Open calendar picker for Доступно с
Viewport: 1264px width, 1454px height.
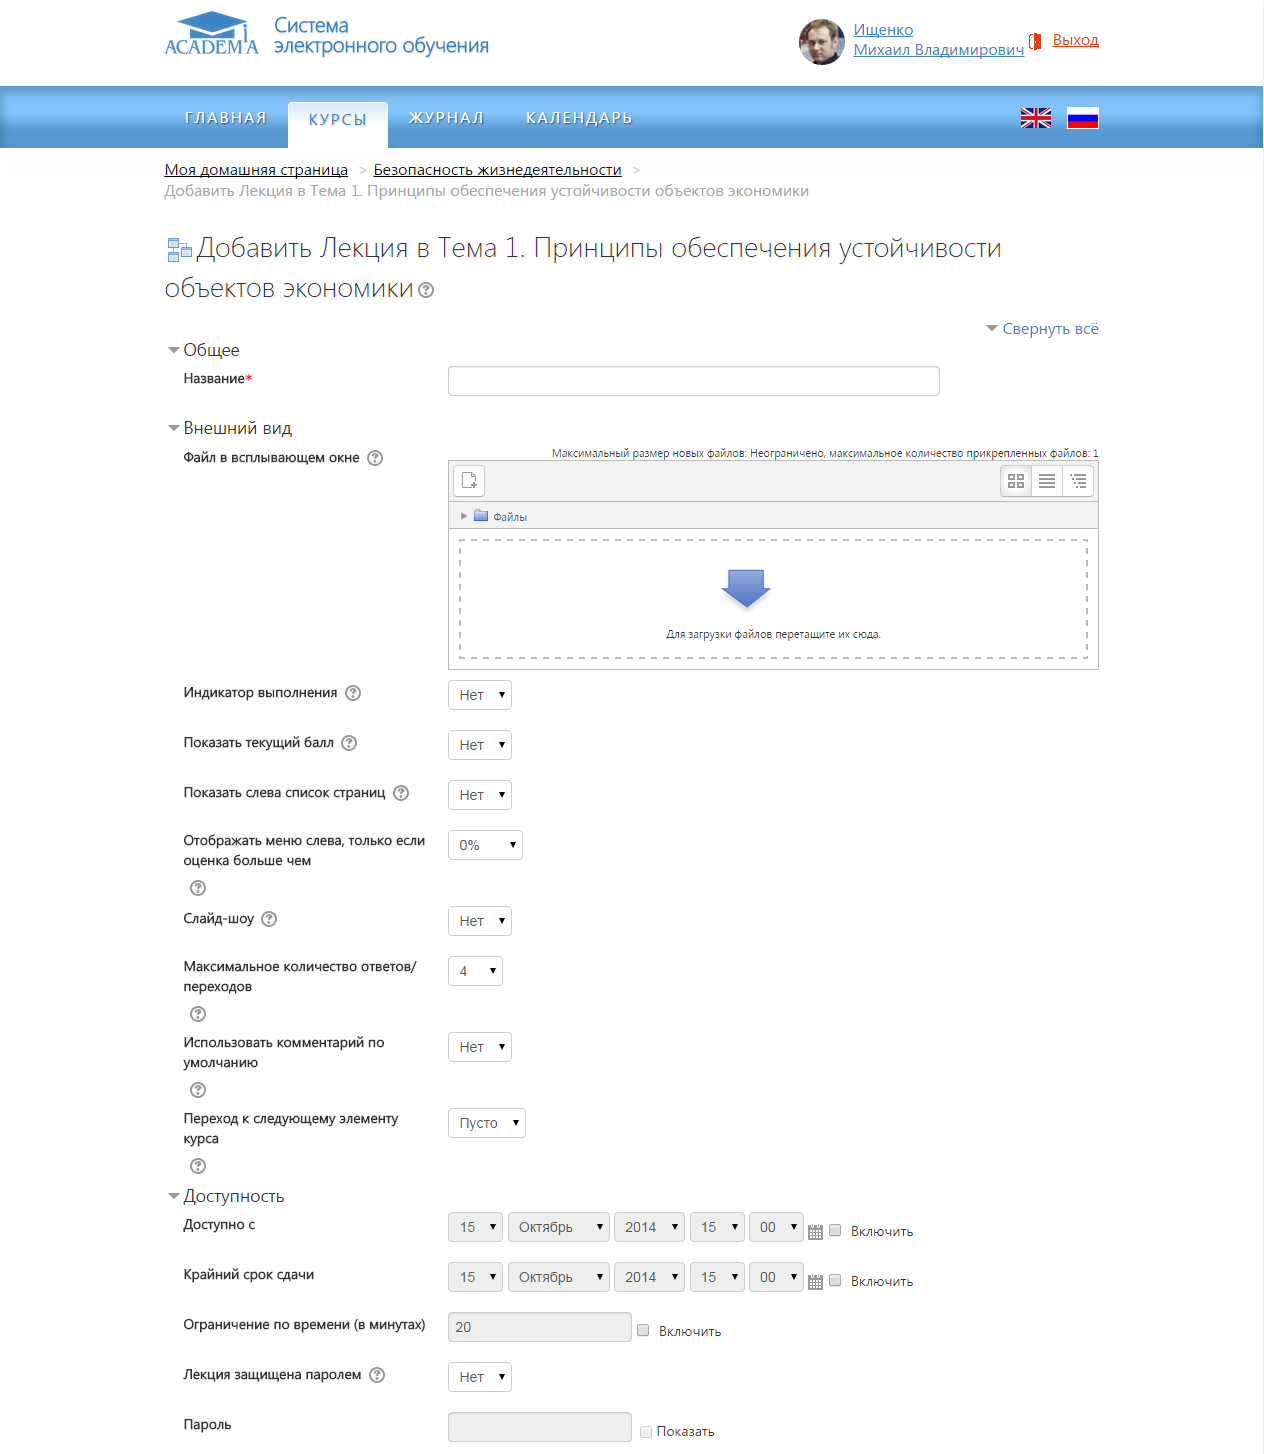coord(815,1232)
